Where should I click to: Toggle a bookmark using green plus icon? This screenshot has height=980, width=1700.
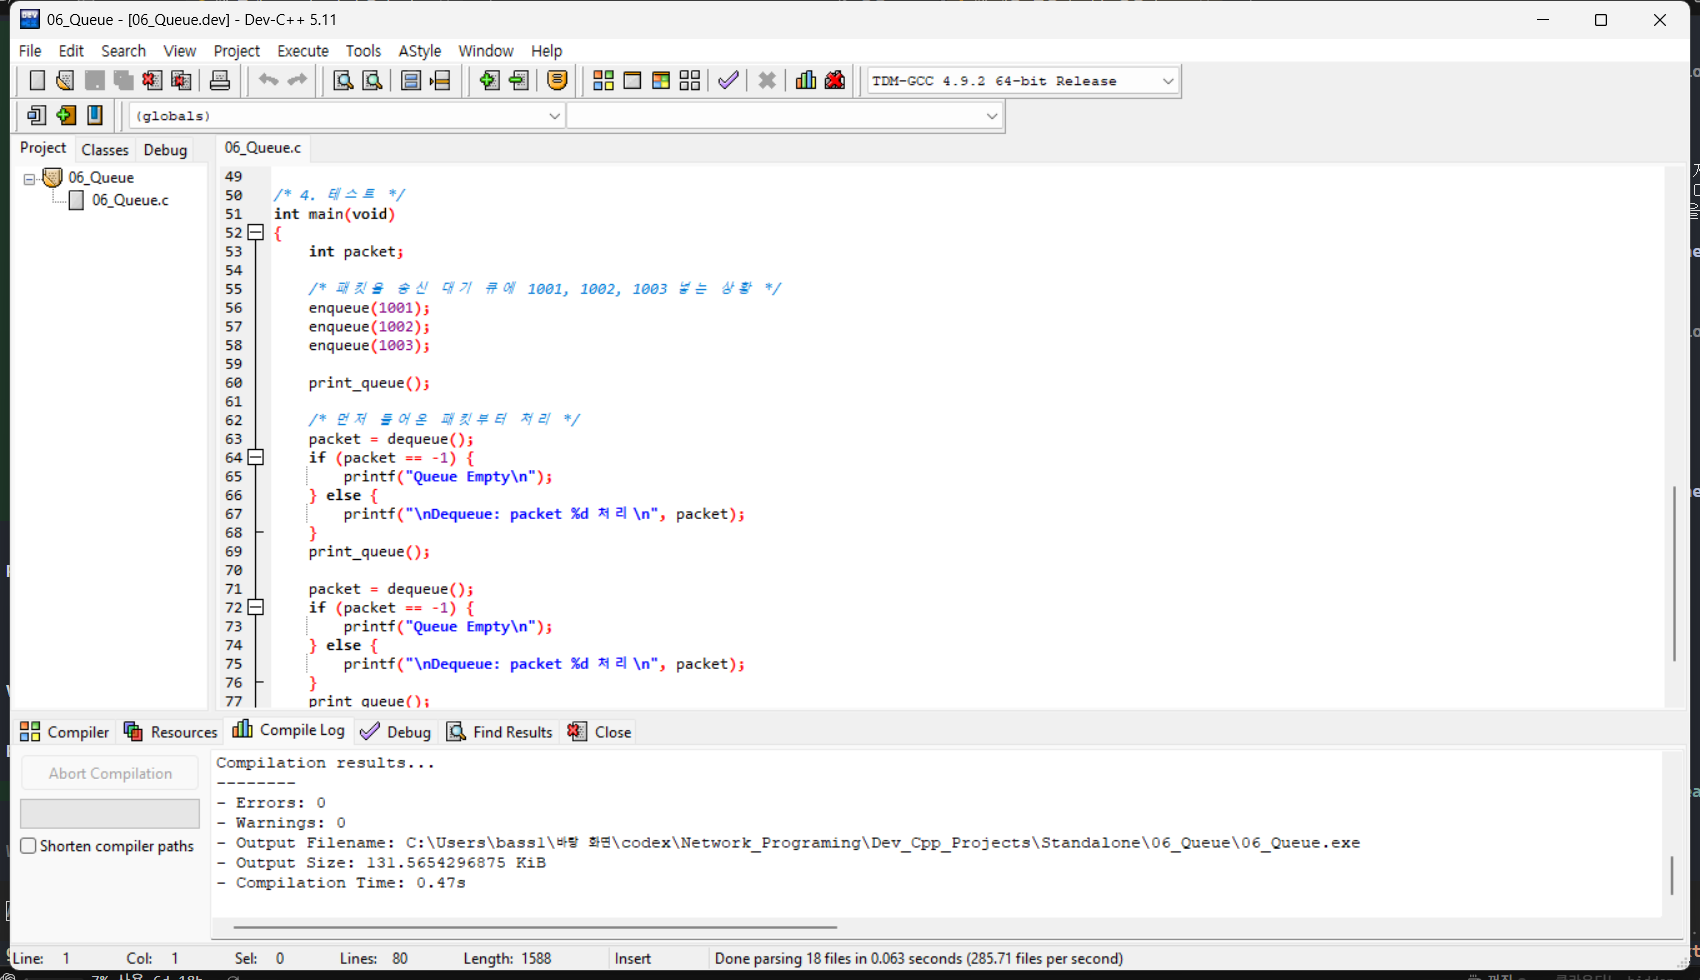click(x=66, y=116)
